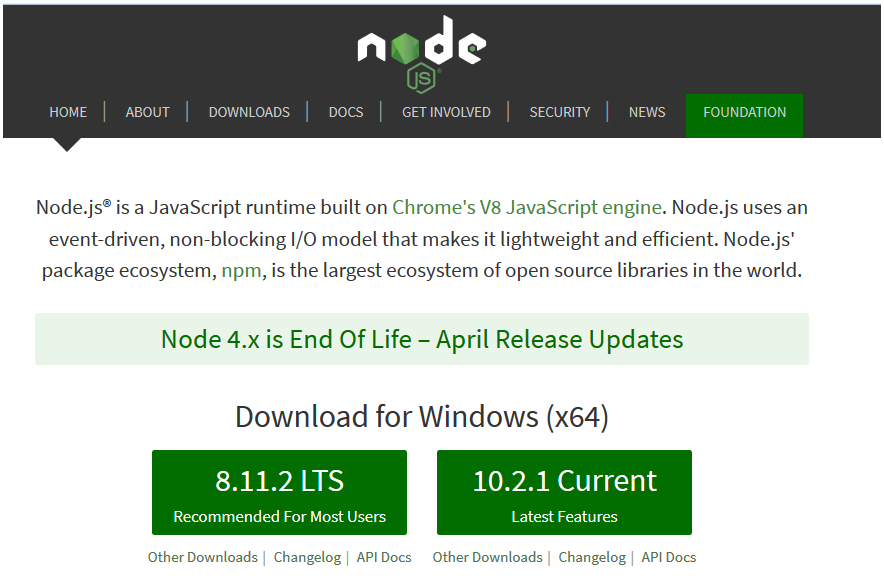Open the DOCS nav item
Screen dimensions: 884x581
coord(346,112)
